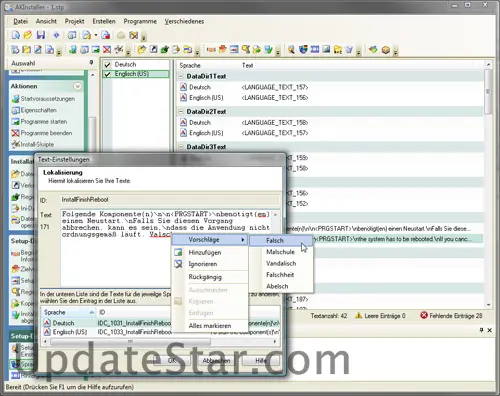This screenshot has width=500, height=396.
Task: Select the Deutsch IDC_1031 dialog row
Action: pyautogui.click(x=161, y=323)
